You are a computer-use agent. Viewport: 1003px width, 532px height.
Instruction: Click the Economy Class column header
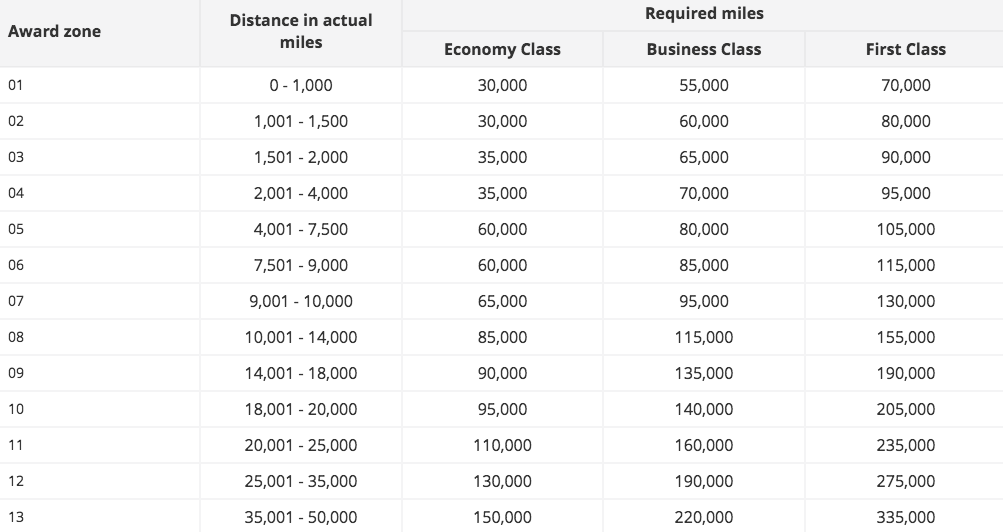coord(502,49)
